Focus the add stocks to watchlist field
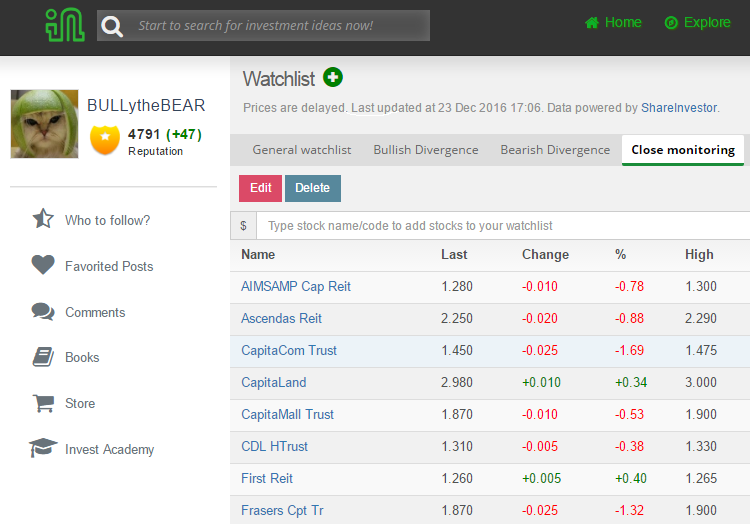This screenshot has width=750, height=524. click(503, 226)
